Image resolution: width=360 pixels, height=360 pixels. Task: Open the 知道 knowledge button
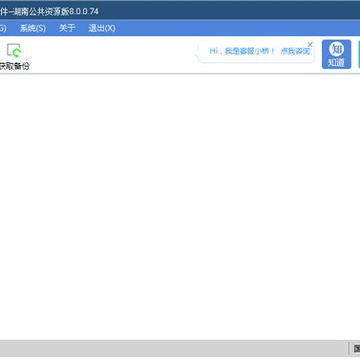pyautogui.click(x=336, y=54)
